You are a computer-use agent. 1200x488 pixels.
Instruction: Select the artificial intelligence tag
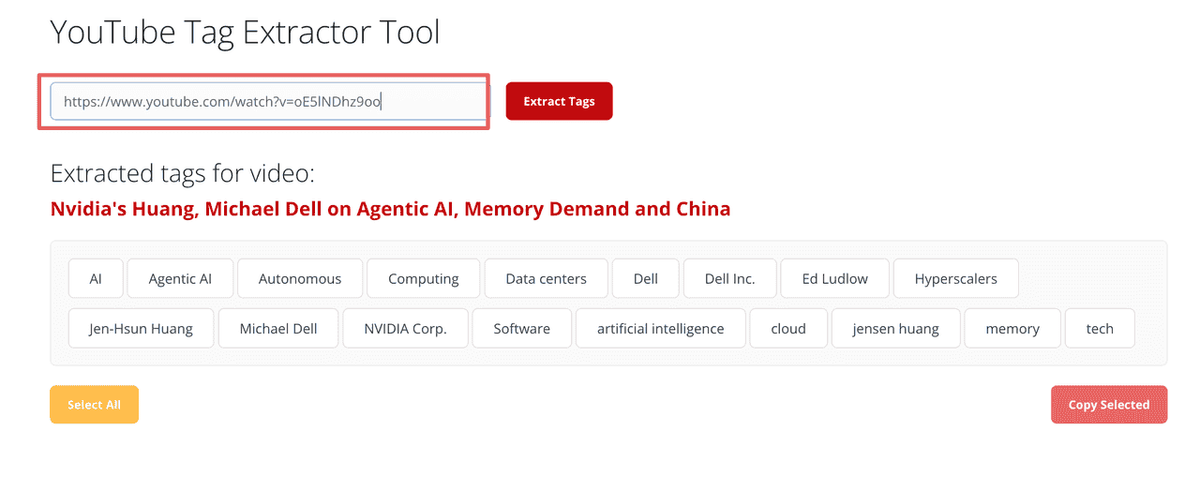661,328
